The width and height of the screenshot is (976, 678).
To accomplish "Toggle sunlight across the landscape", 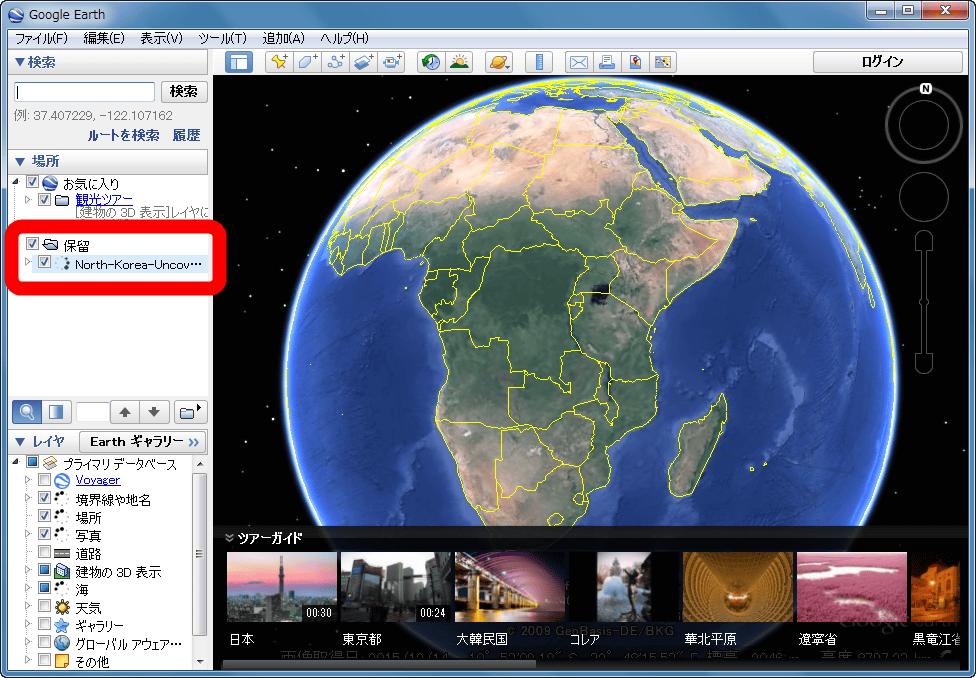I will click(459, 62).
